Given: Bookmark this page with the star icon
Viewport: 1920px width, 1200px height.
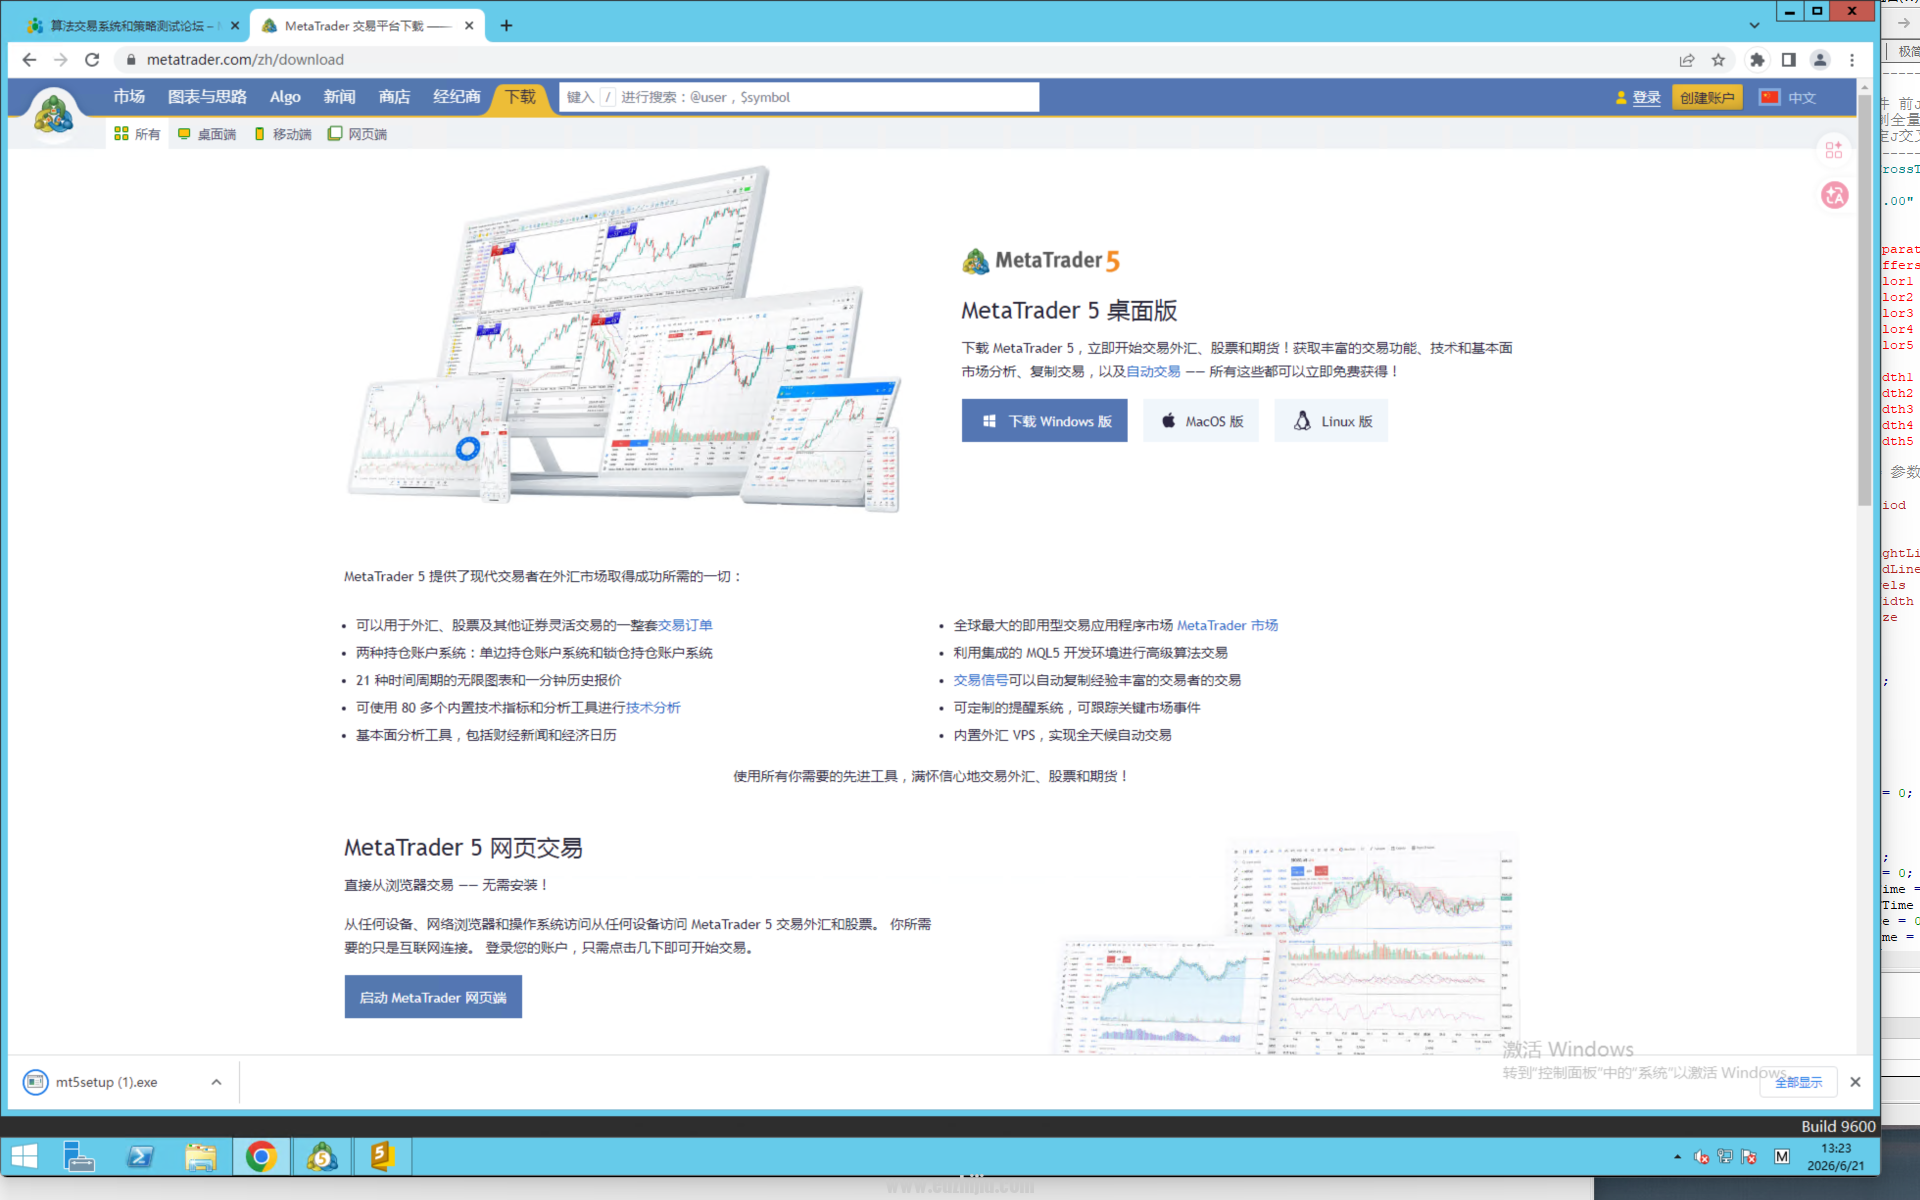Looking at the screenshot, I should pos(1718,60).
